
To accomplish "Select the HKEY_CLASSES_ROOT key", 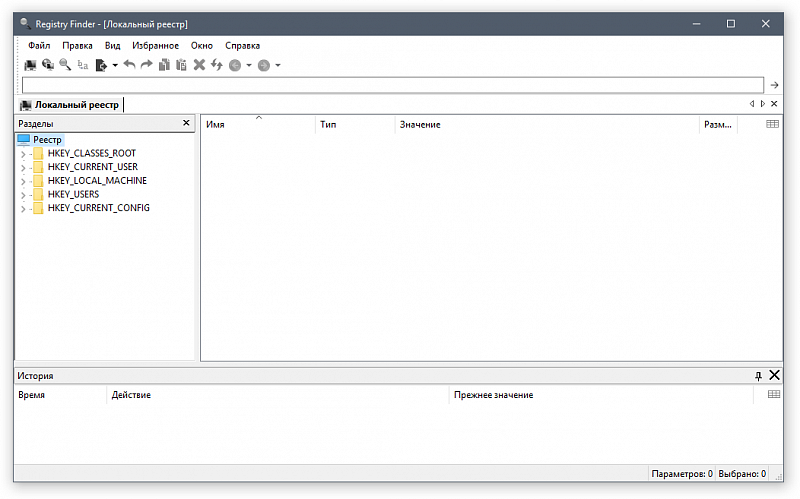I will click(x=92, y=153).
